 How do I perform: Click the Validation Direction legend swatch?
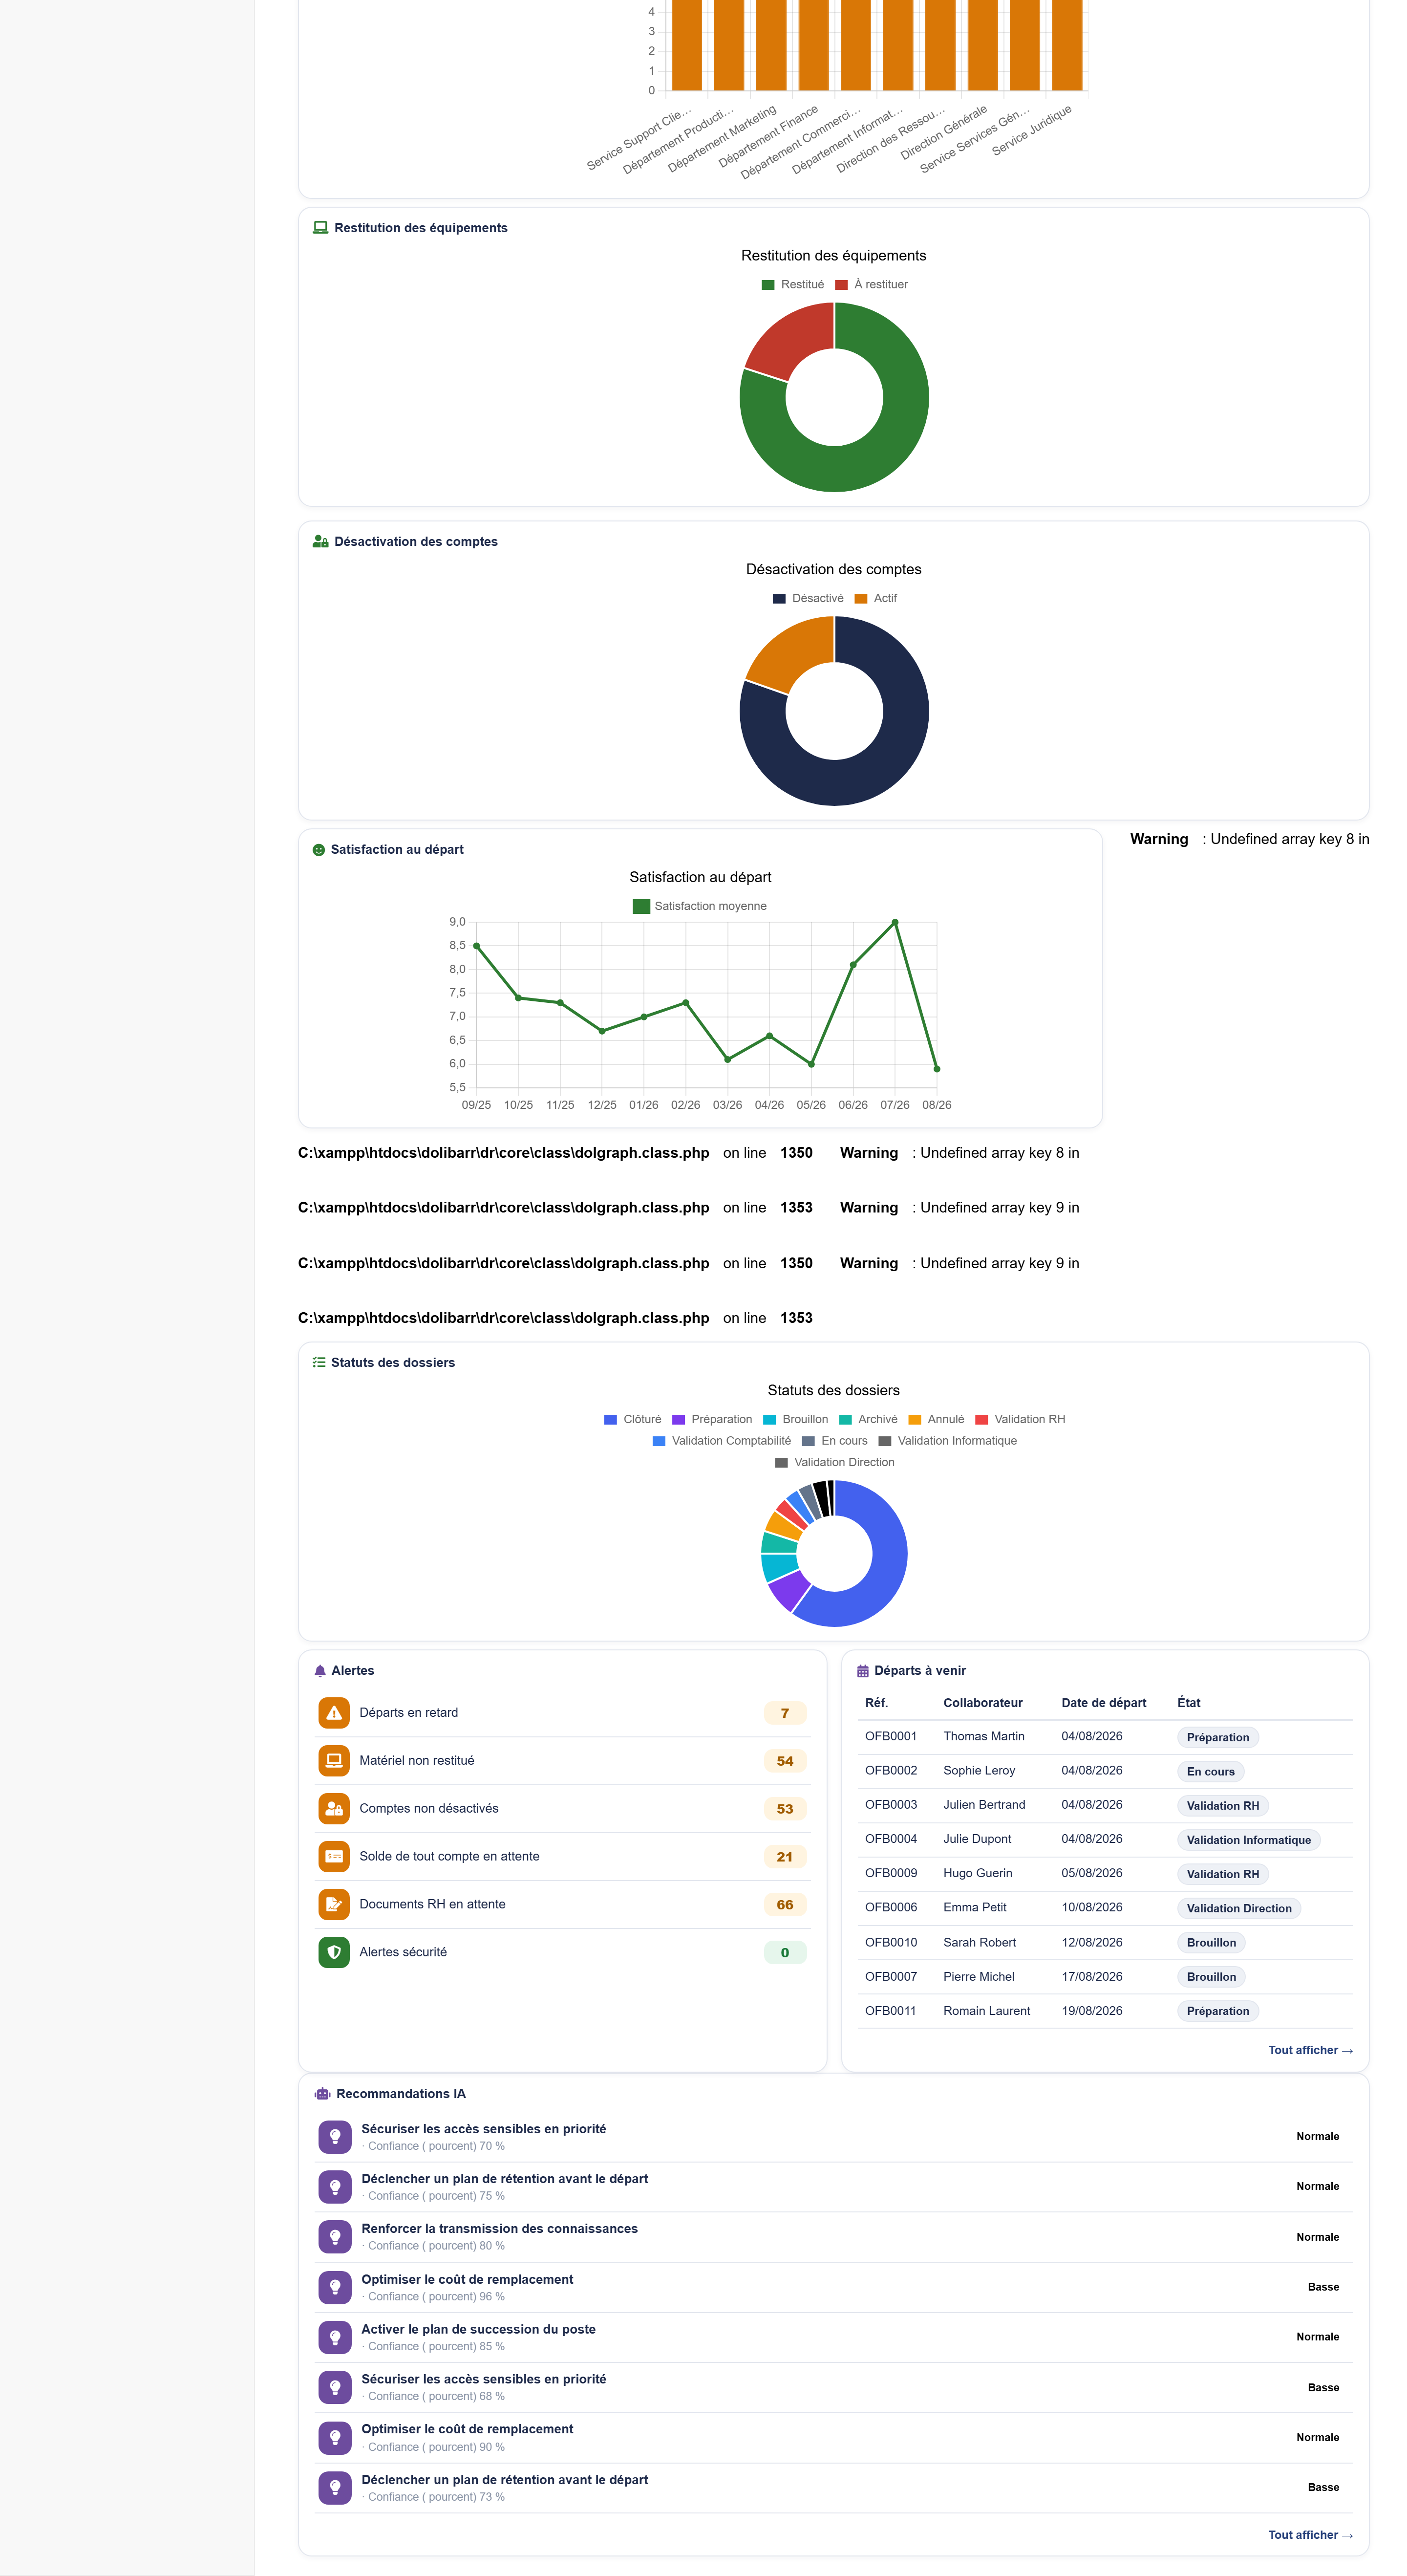tap(781, 1463)
